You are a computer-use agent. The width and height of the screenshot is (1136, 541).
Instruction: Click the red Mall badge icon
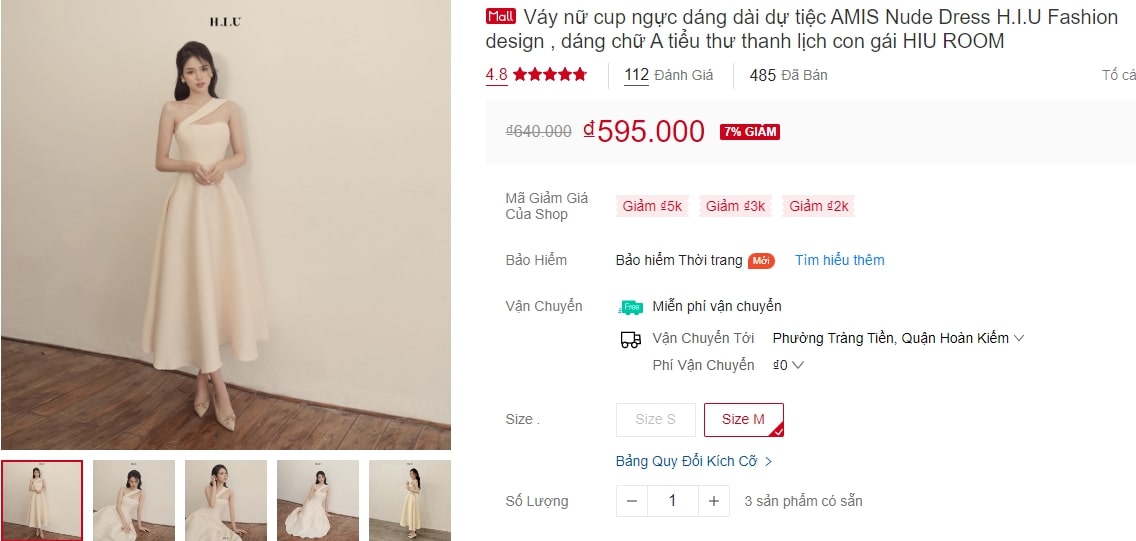(x=501, y=16)
